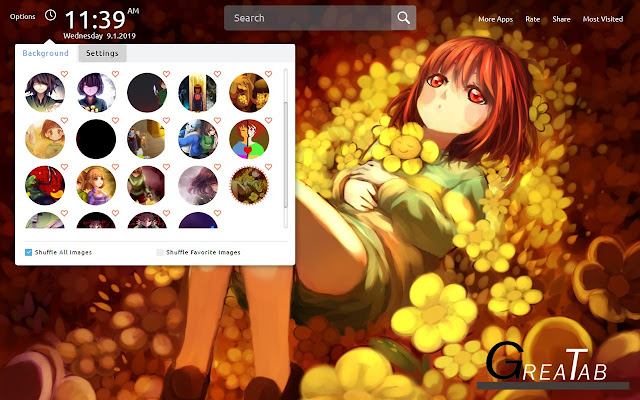The image size is (640, 400).
Task: Select smiling dark-haired red-eyed character wallpaper
Action: tap(45, 93)
